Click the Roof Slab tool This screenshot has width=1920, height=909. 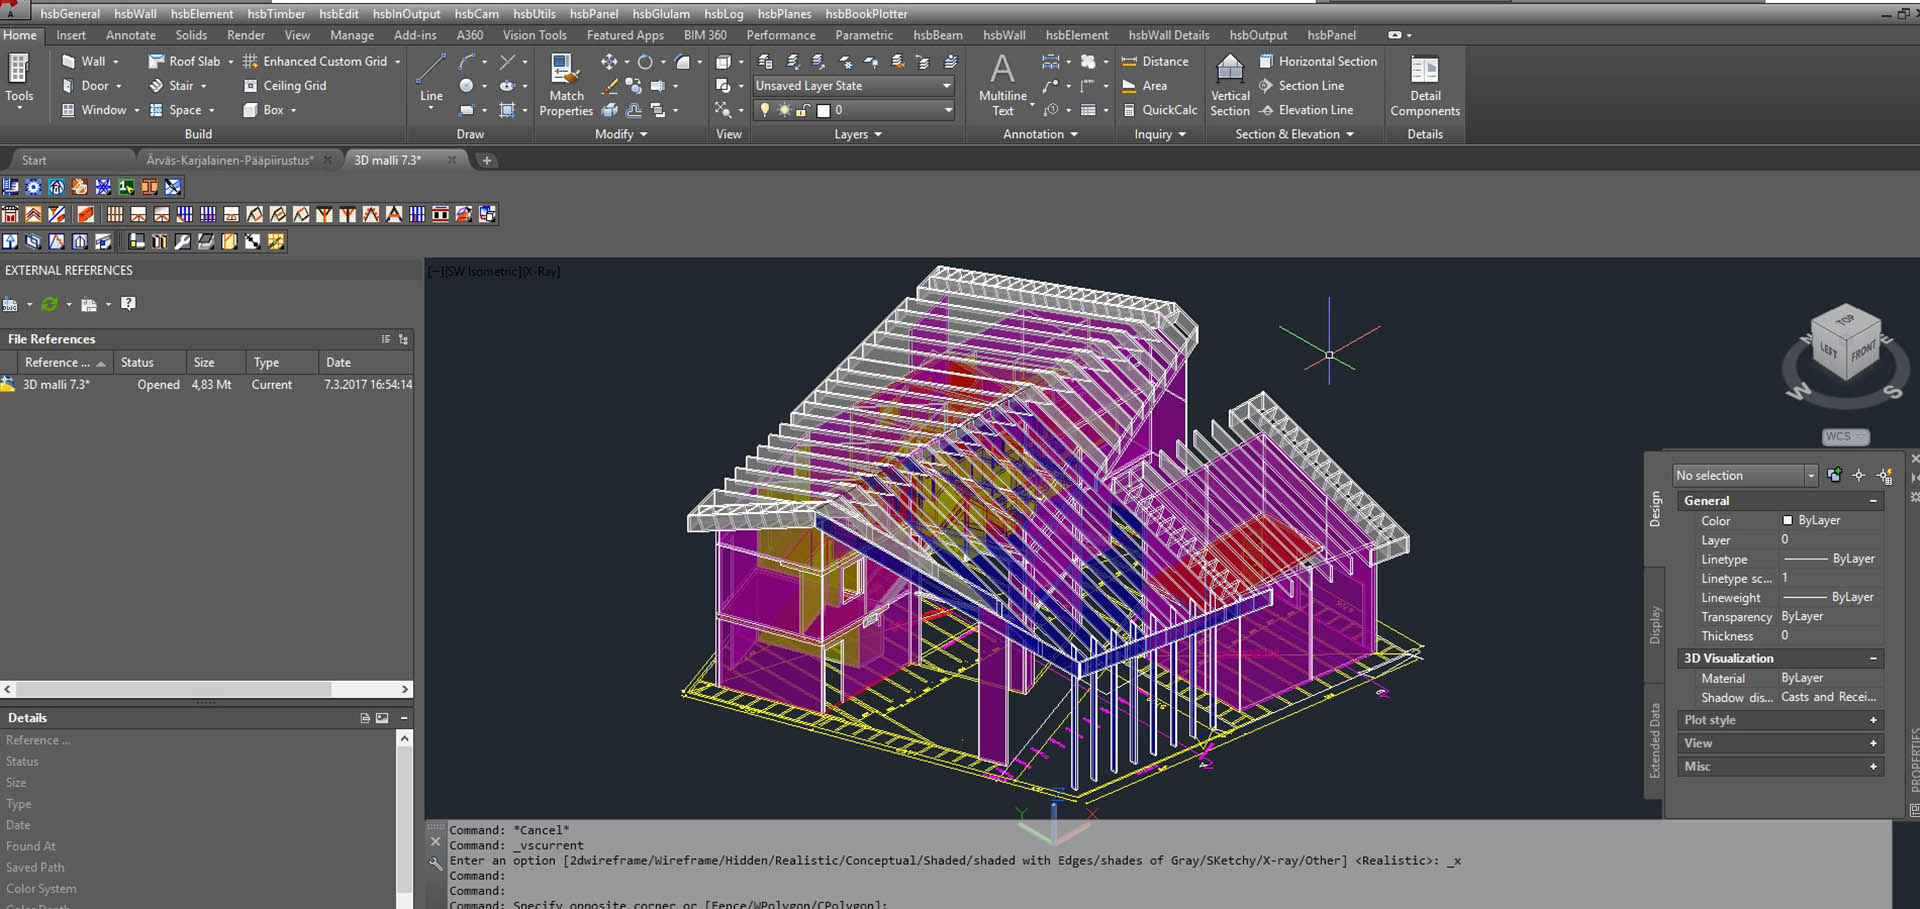(x=185, y=61)
